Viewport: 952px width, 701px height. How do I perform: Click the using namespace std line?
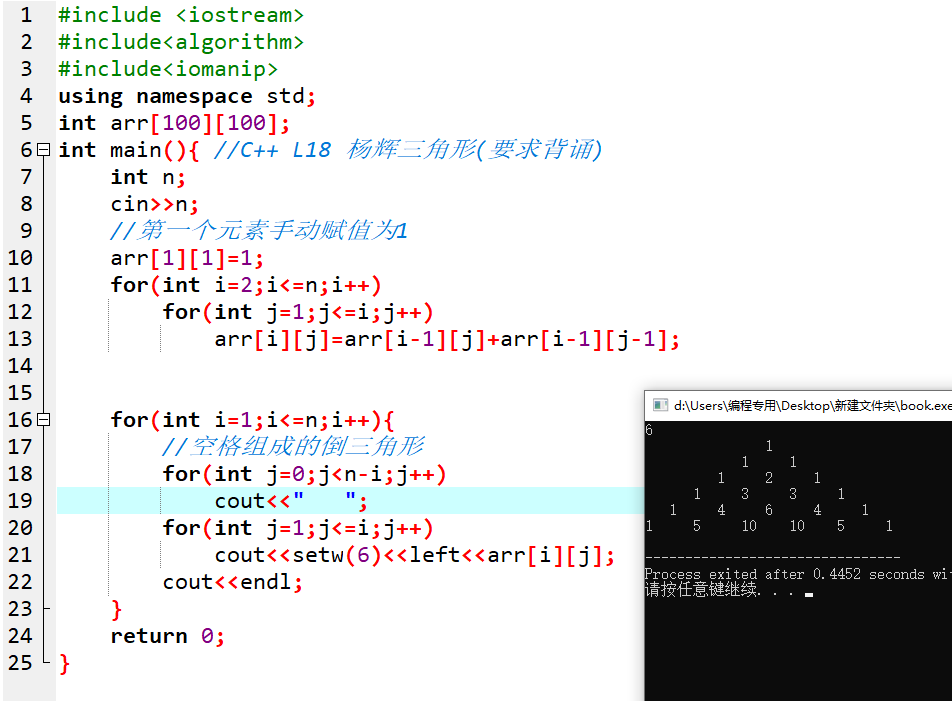coord(187,96)
